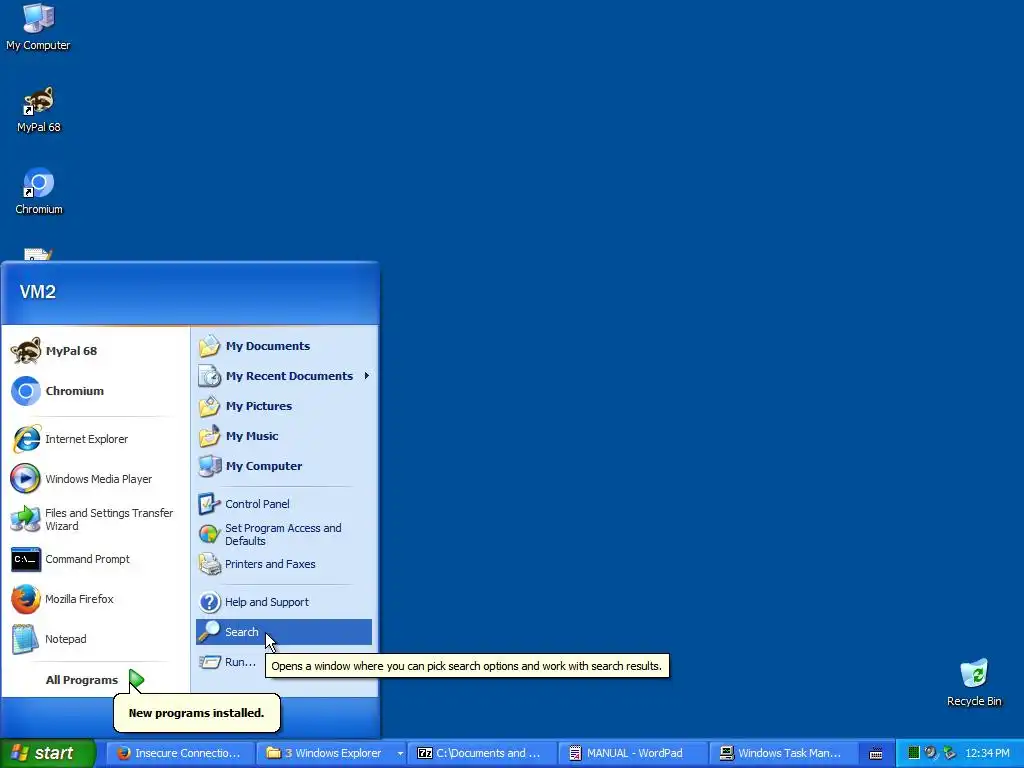Screen dimensions: 1024x768
Task: Open My Documents folder
Action: 284,346
